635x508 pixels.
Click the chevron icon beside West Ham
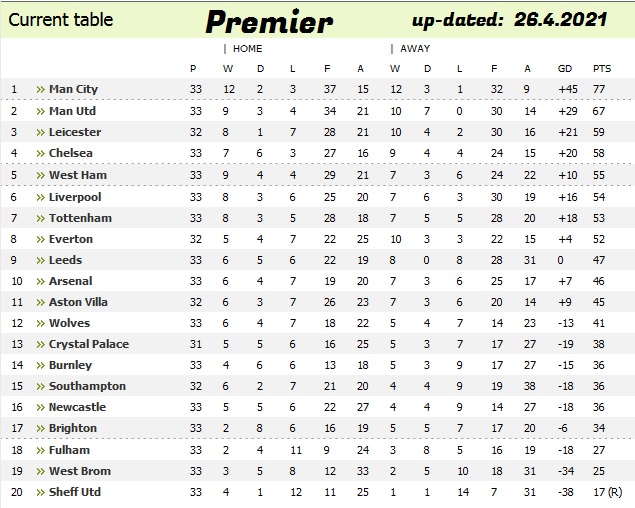pos(40,175)
